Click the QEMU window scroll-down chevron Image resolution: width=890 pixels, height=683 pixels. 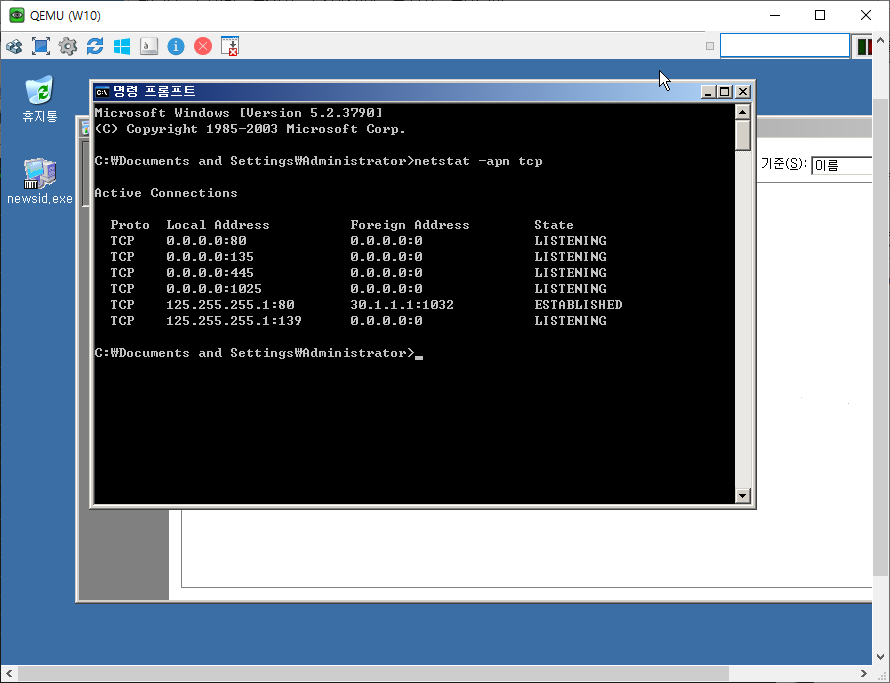point(880,657)
